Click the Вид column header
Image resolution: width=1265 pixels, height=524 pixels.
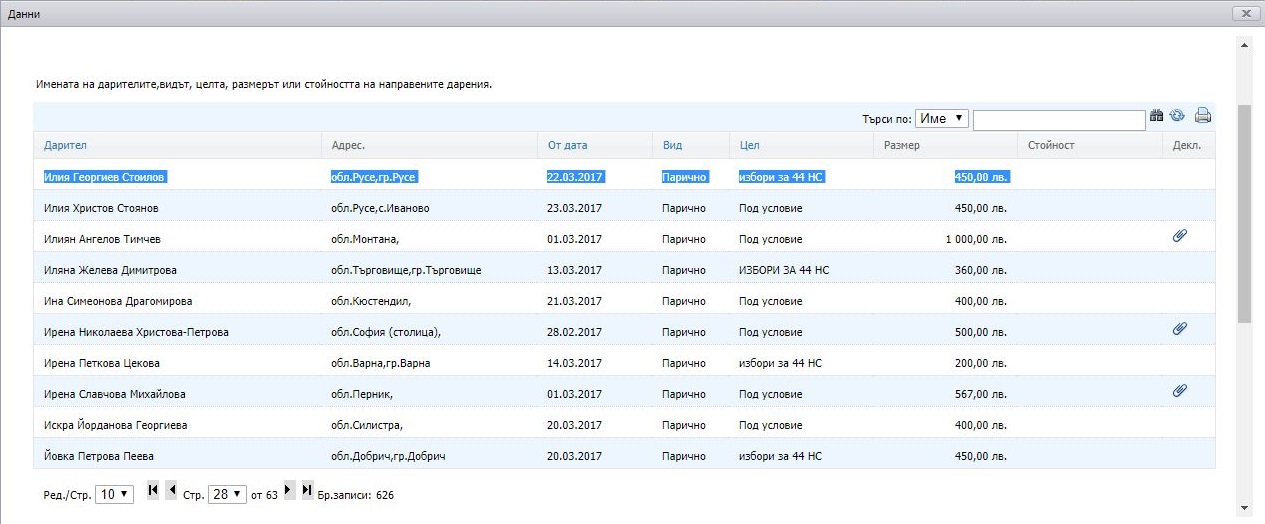(672, 145)
